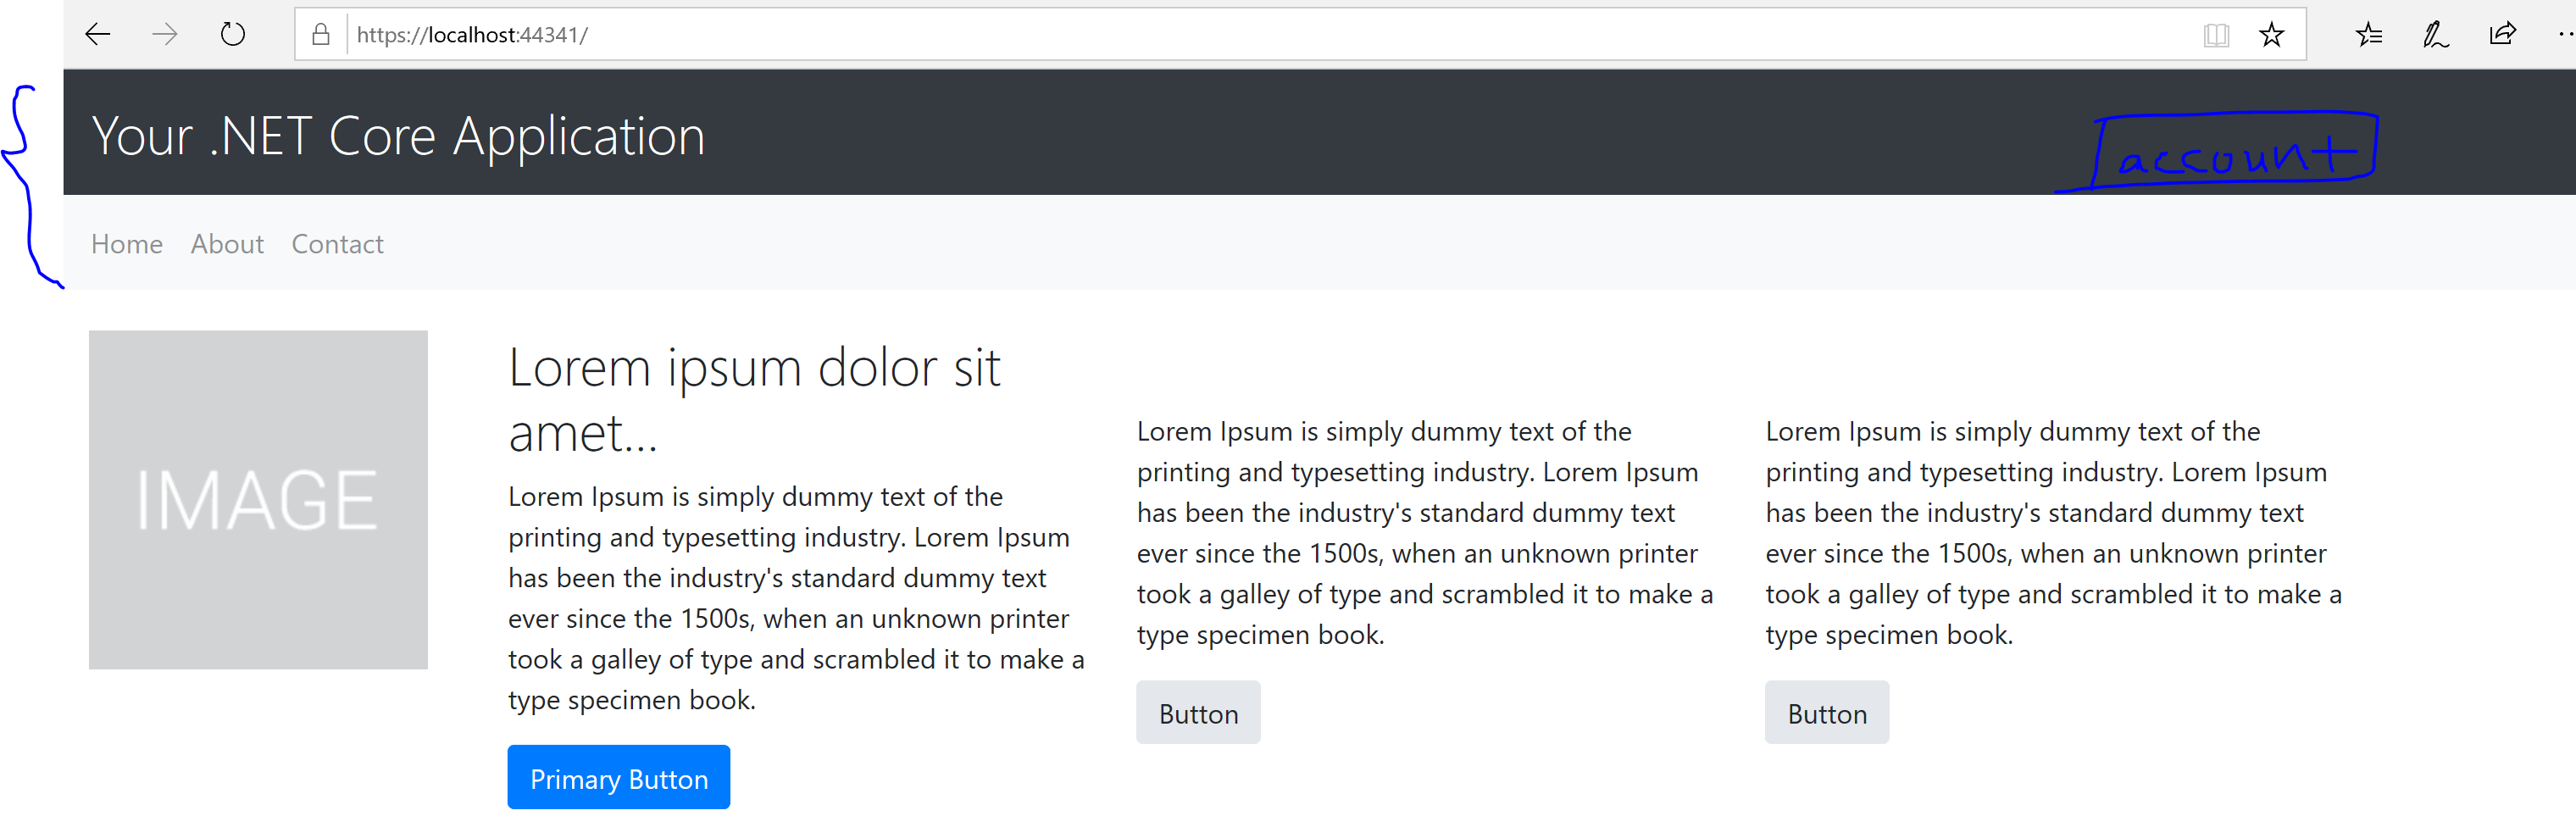Click the gray Button in right column
The height and width of the screenshot is (827, 2576).
pyautogui.click(x=1826, y=713)
